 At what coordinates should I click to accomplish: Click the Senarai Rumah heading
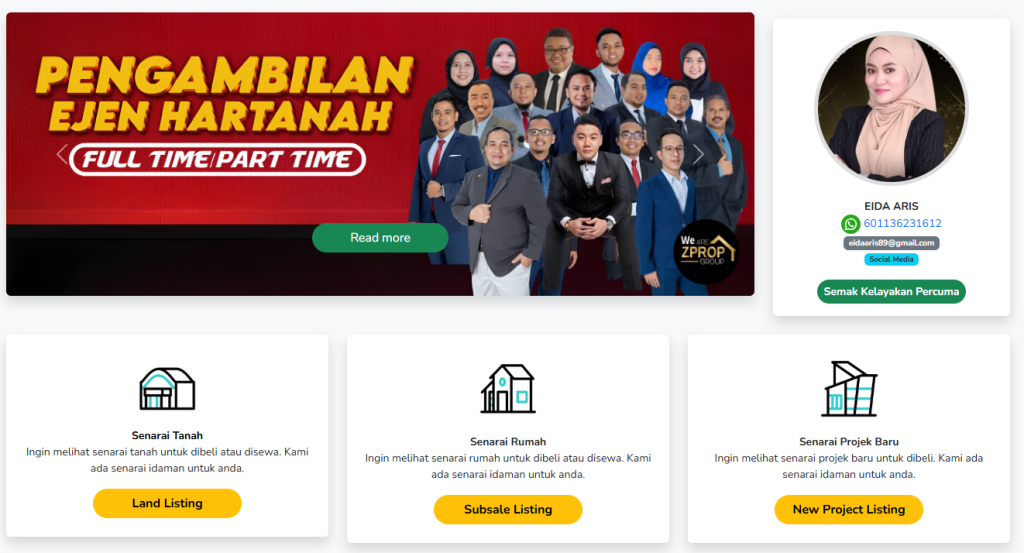point(508,442)
